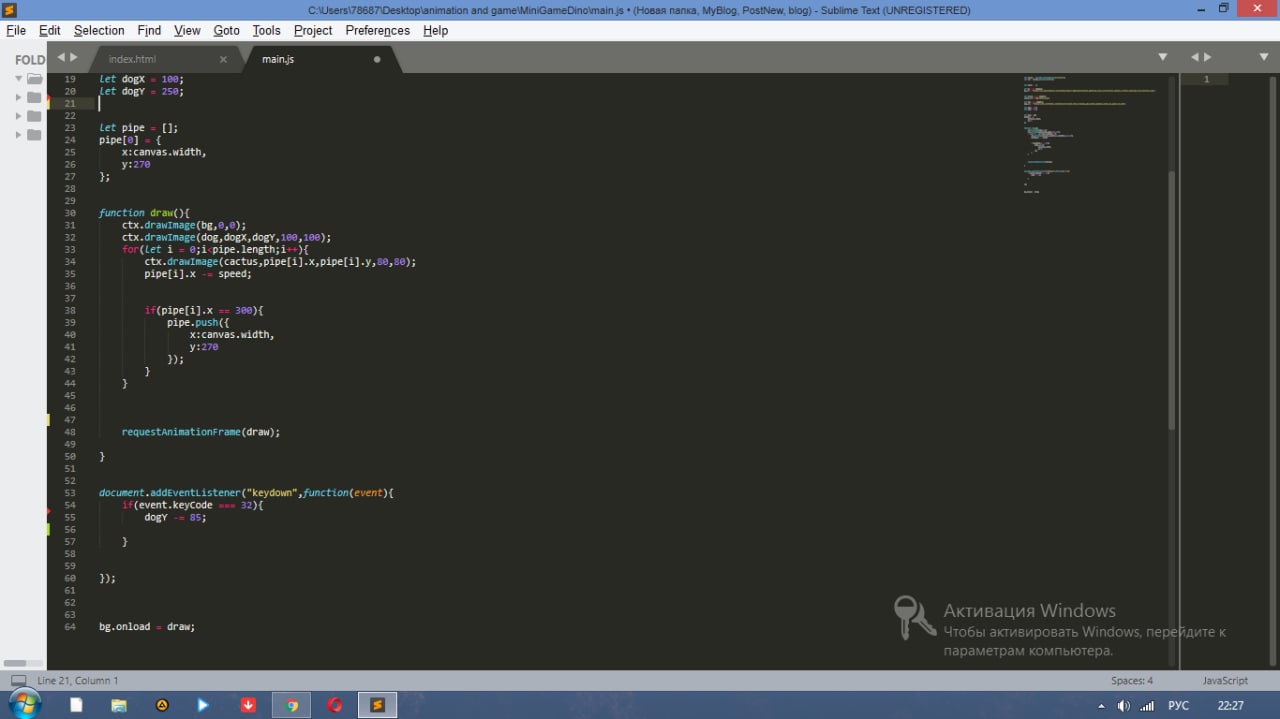Expand the last collapsed folder in sidebar

pyautogui.click(x=19, y=134)
